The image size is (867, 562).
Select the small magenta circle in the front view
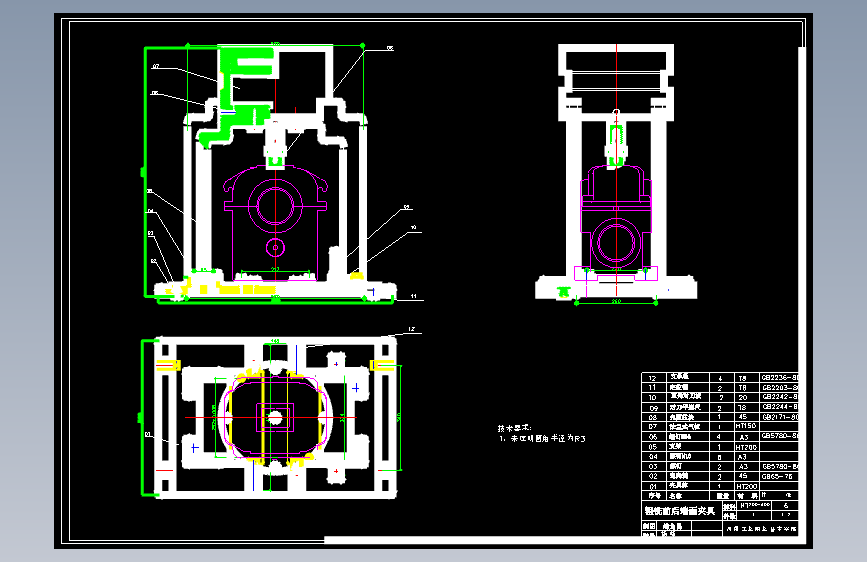pyautogui.click(x=275, y=247)
